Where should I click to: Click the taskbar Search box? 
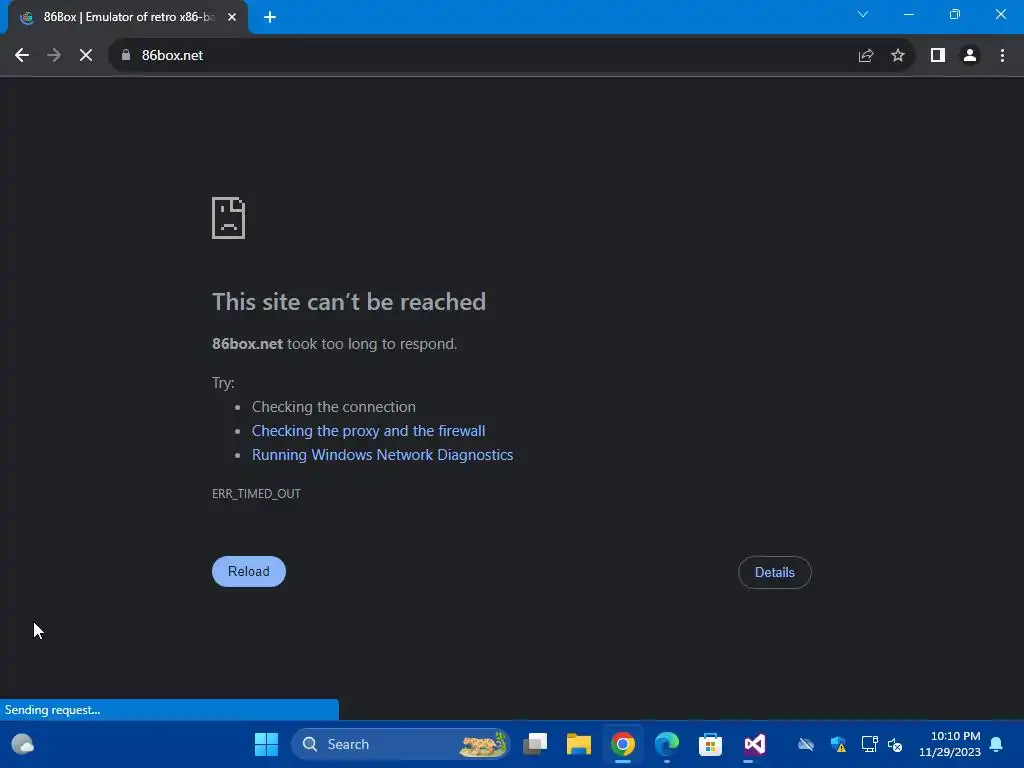click(400, 744)
